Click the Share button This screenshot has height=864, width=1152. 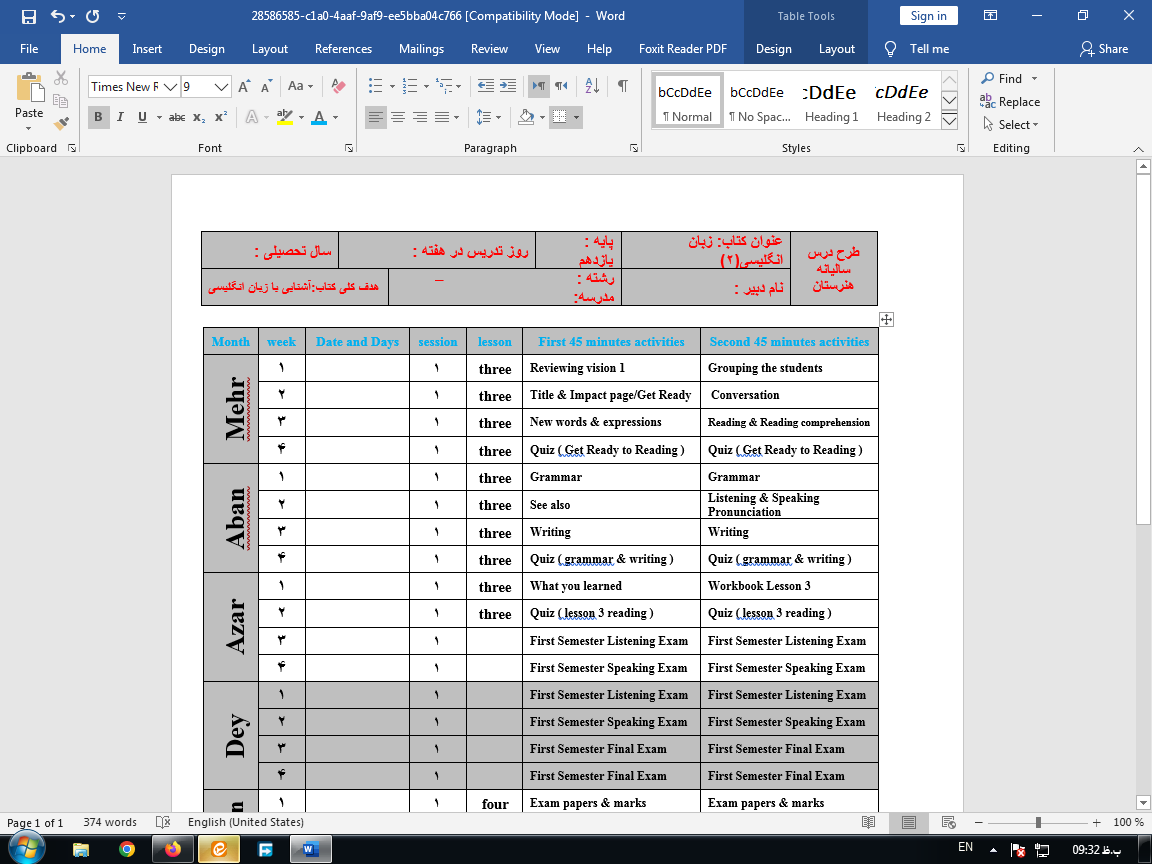pyautogui.click(x=1104, y=49)
